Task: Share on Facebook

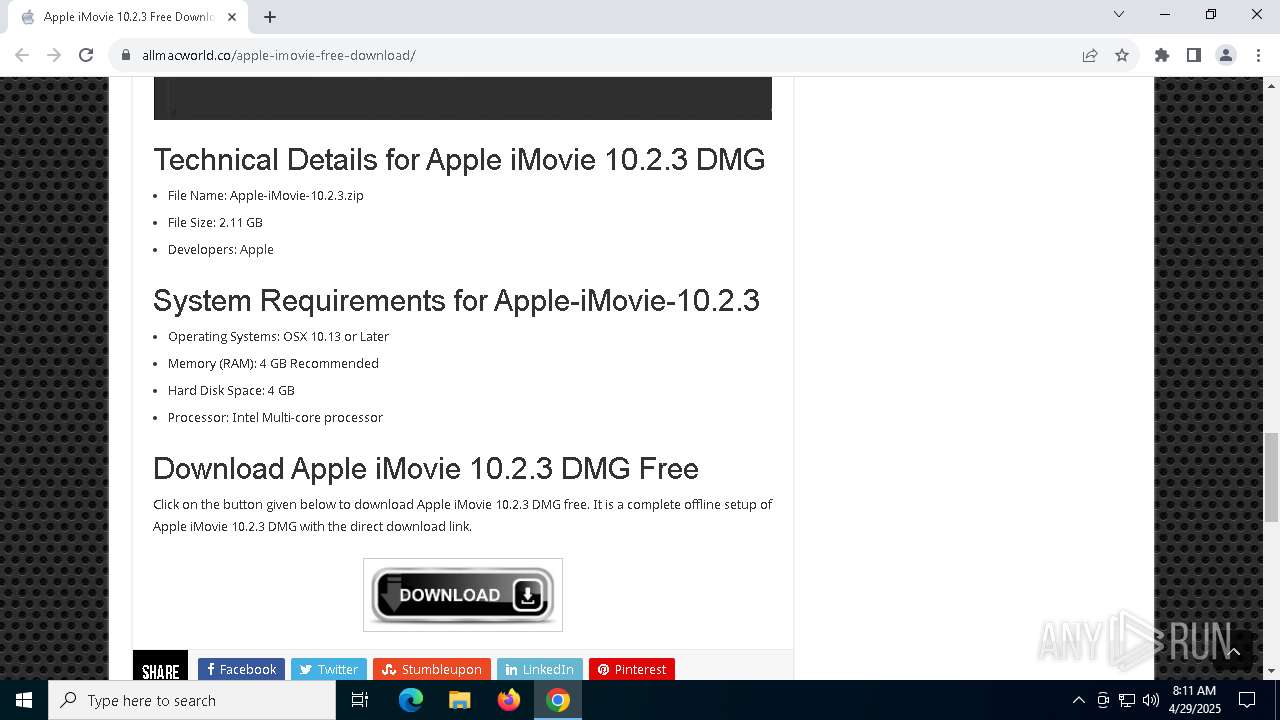Action: point(241,669)
